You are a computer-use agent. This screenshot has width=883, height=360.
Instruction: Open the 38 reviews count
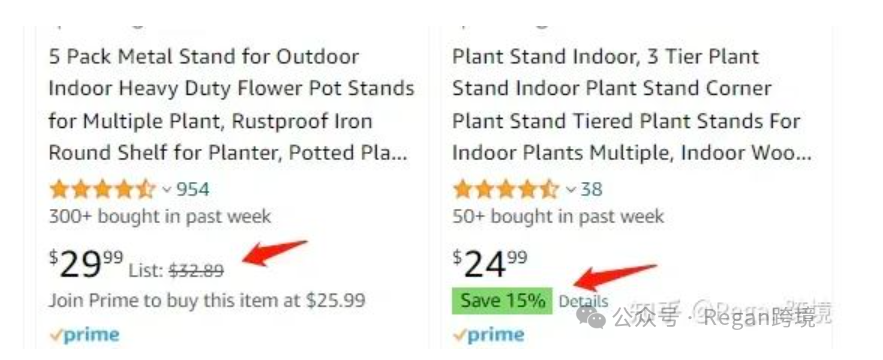591,189
